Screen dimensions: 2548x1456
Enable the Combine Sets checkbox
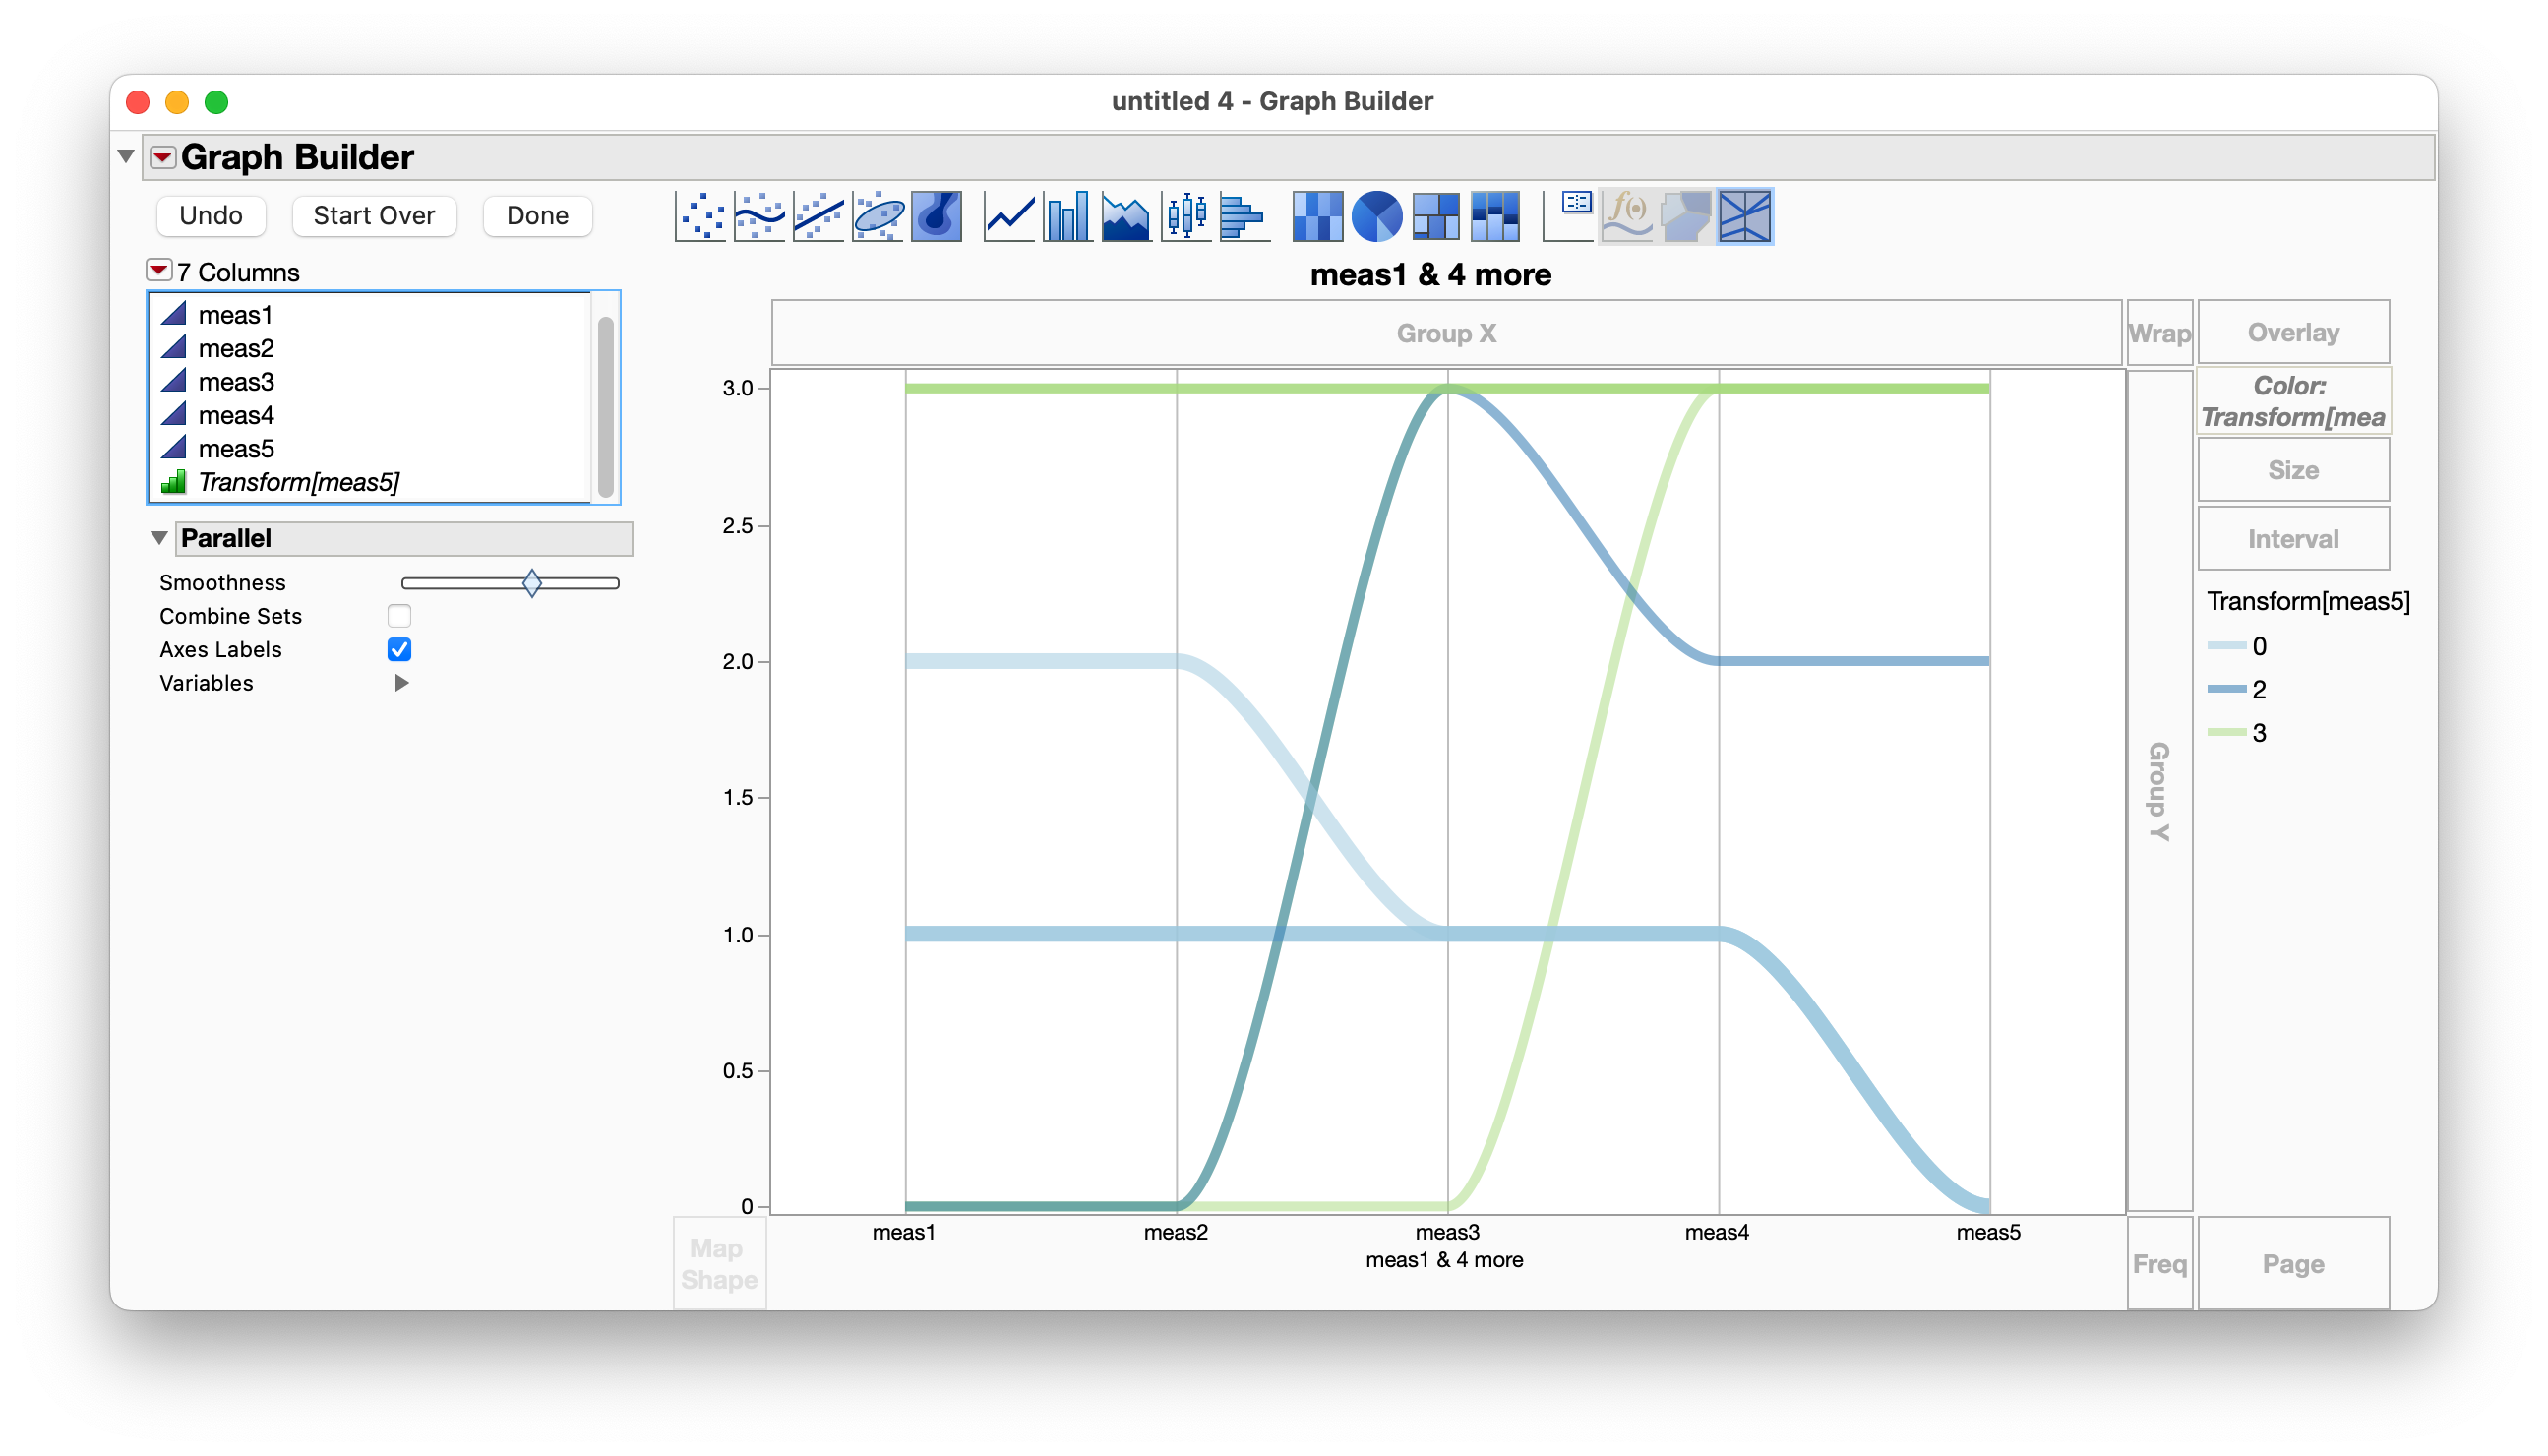399,616
